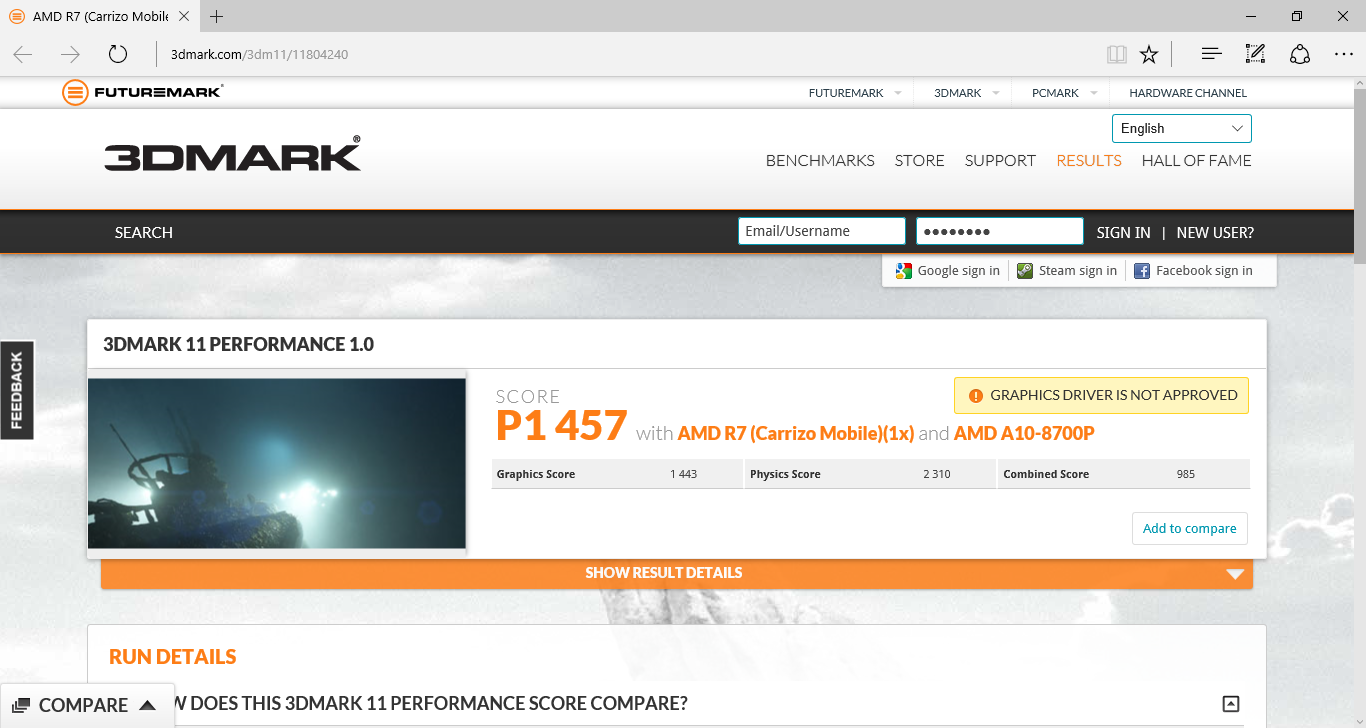Click the Futuremark logo

(142, 92)
